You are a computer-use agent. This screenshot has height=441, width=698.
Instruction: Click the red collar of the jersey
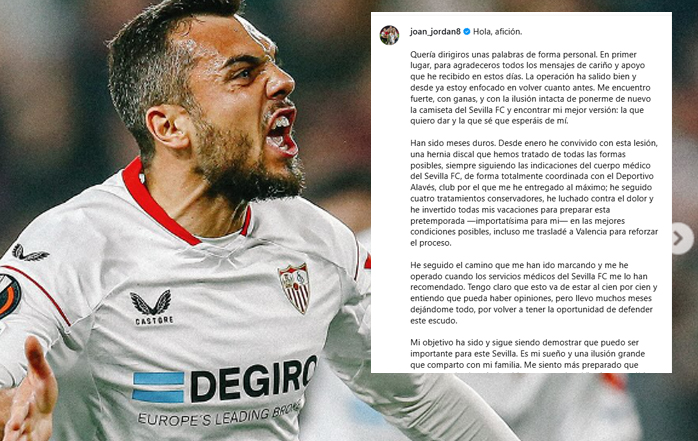pos(169,207)
